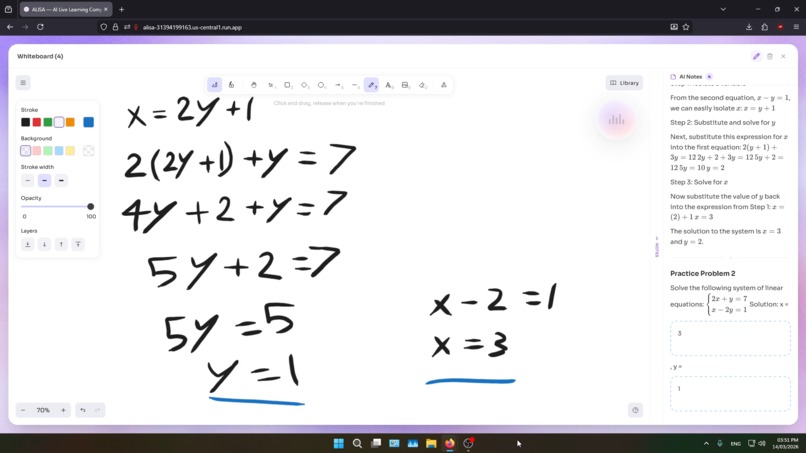Select the Draw pencil tool

[x=372, y=85]
